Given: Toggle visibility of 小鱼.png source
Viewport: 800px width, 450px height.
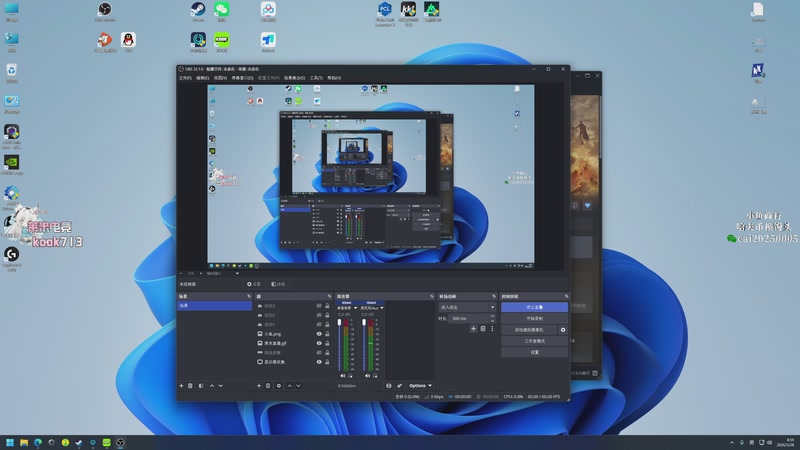Looking at the screenshot, I should [319, 334].
